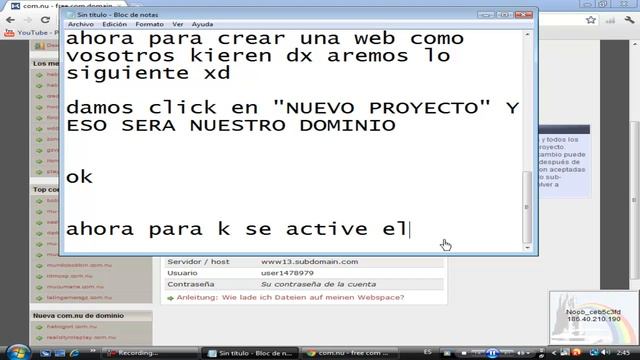
Task: Open the Archivo menu in Bloc de notas
Action: pyautogui.click(x=81, y=24)
